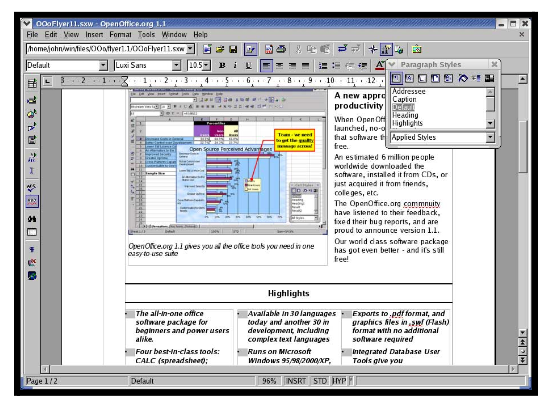The width and height of the screenshot is (548, 403).
Task: Select Frame Styles icon in Stylist
Action: pyautogui.click(x=422, y=78)
